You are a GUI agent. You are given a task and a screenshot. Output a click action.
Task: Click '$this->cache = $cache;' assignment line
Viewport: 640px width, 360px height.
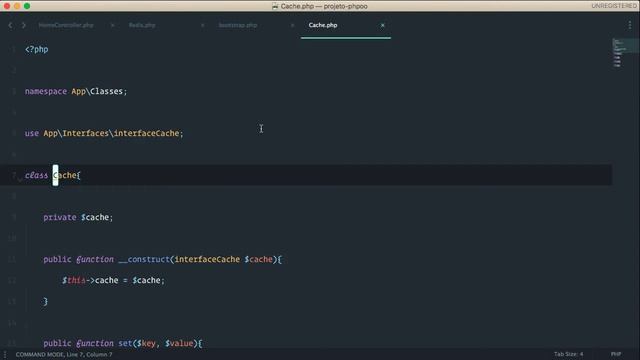click(113, 280)
